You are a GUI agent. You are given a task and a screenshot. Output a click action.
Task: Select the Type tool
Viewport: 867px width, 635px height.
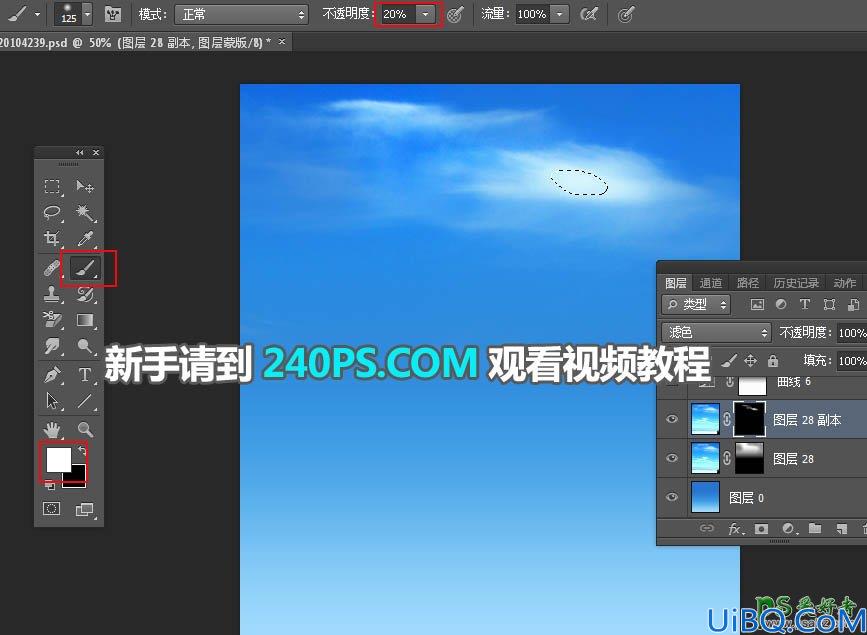pos(85,375)
